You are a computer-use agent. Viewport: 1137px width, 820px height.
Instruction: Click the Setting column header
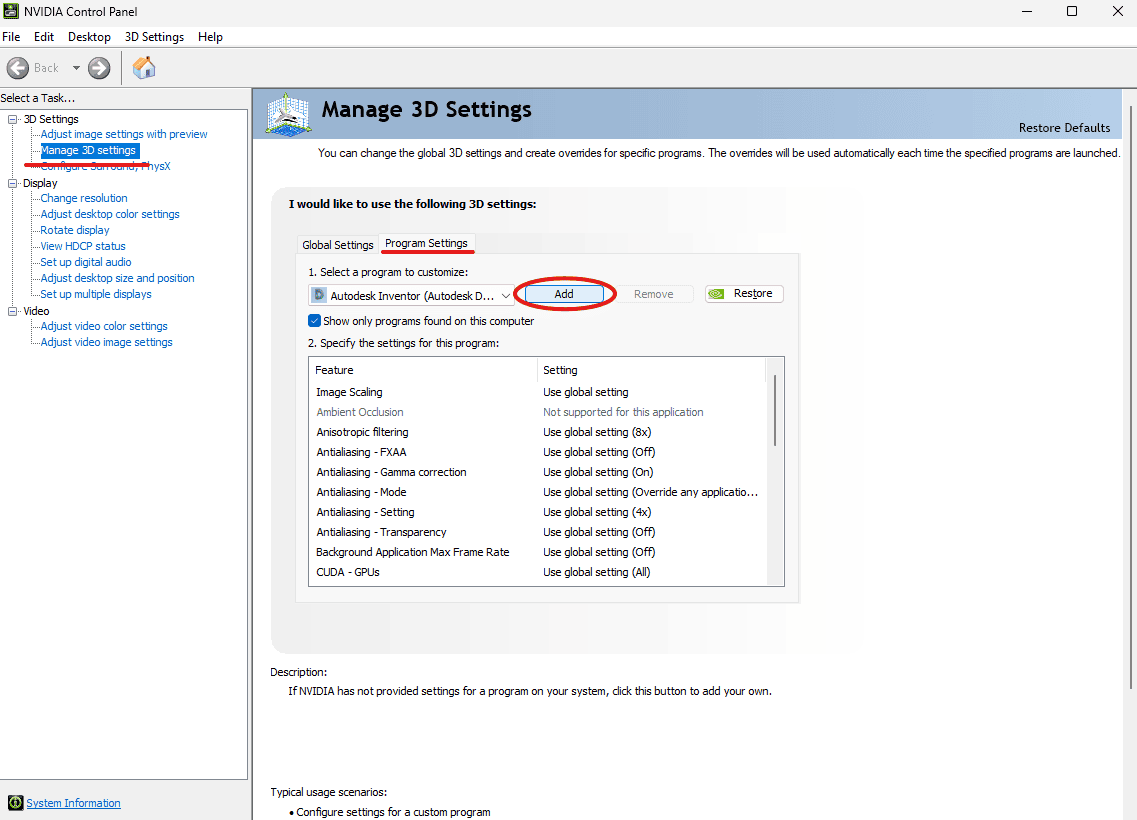pyautogui.click(x=651, y=370)
